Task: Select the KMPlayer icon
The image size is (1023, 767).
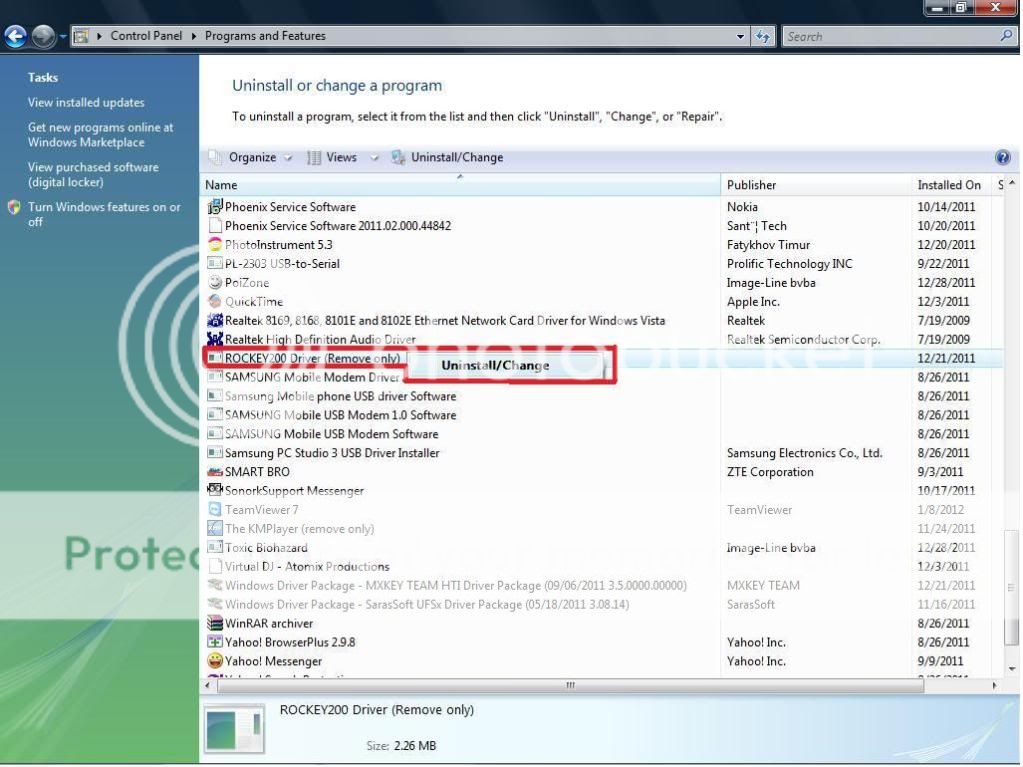Action: tap(215, 528)
